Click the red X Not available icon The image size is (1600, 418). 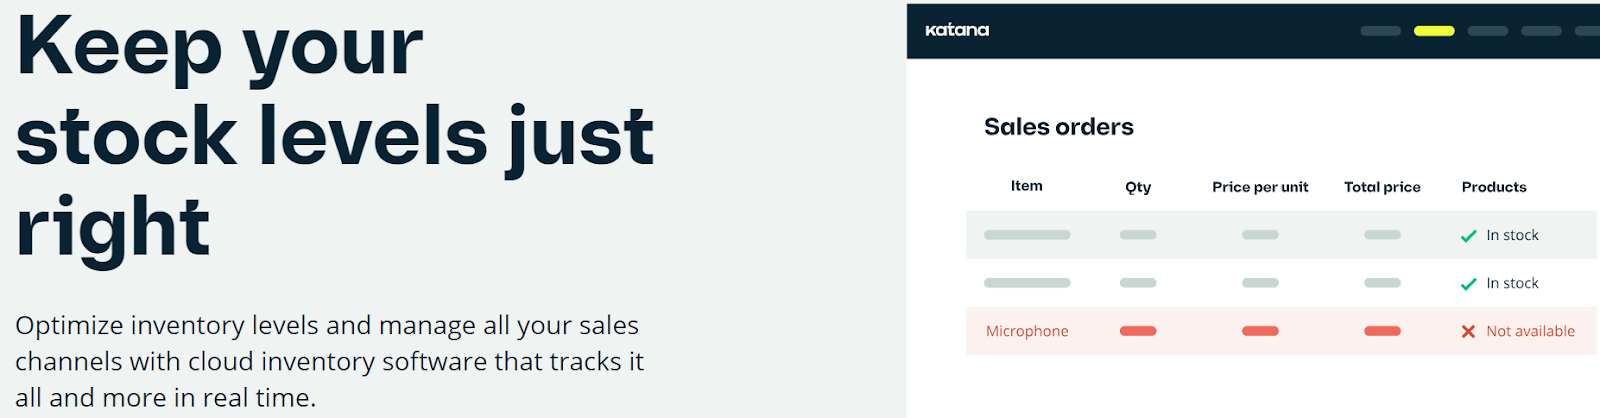click(1468, 331)
